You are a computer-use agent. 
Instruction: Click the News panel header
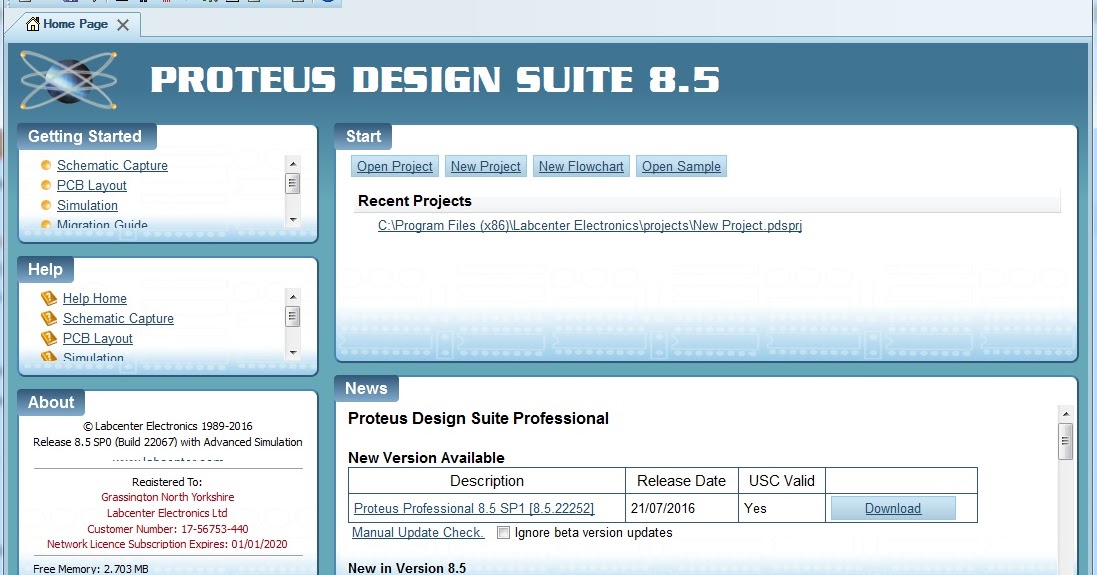tap(367, 388)
